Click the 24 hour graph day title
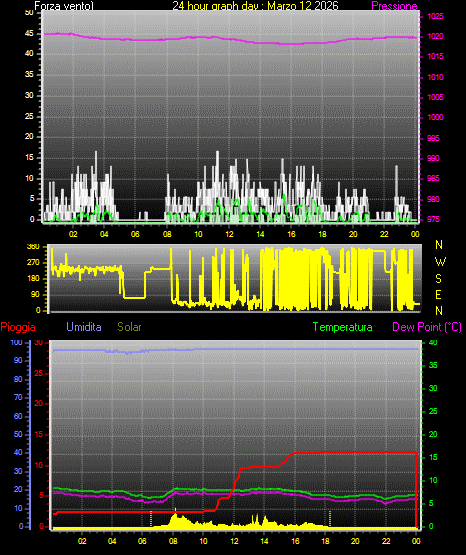This screenshot has width=466, height=555. (255, 5)
